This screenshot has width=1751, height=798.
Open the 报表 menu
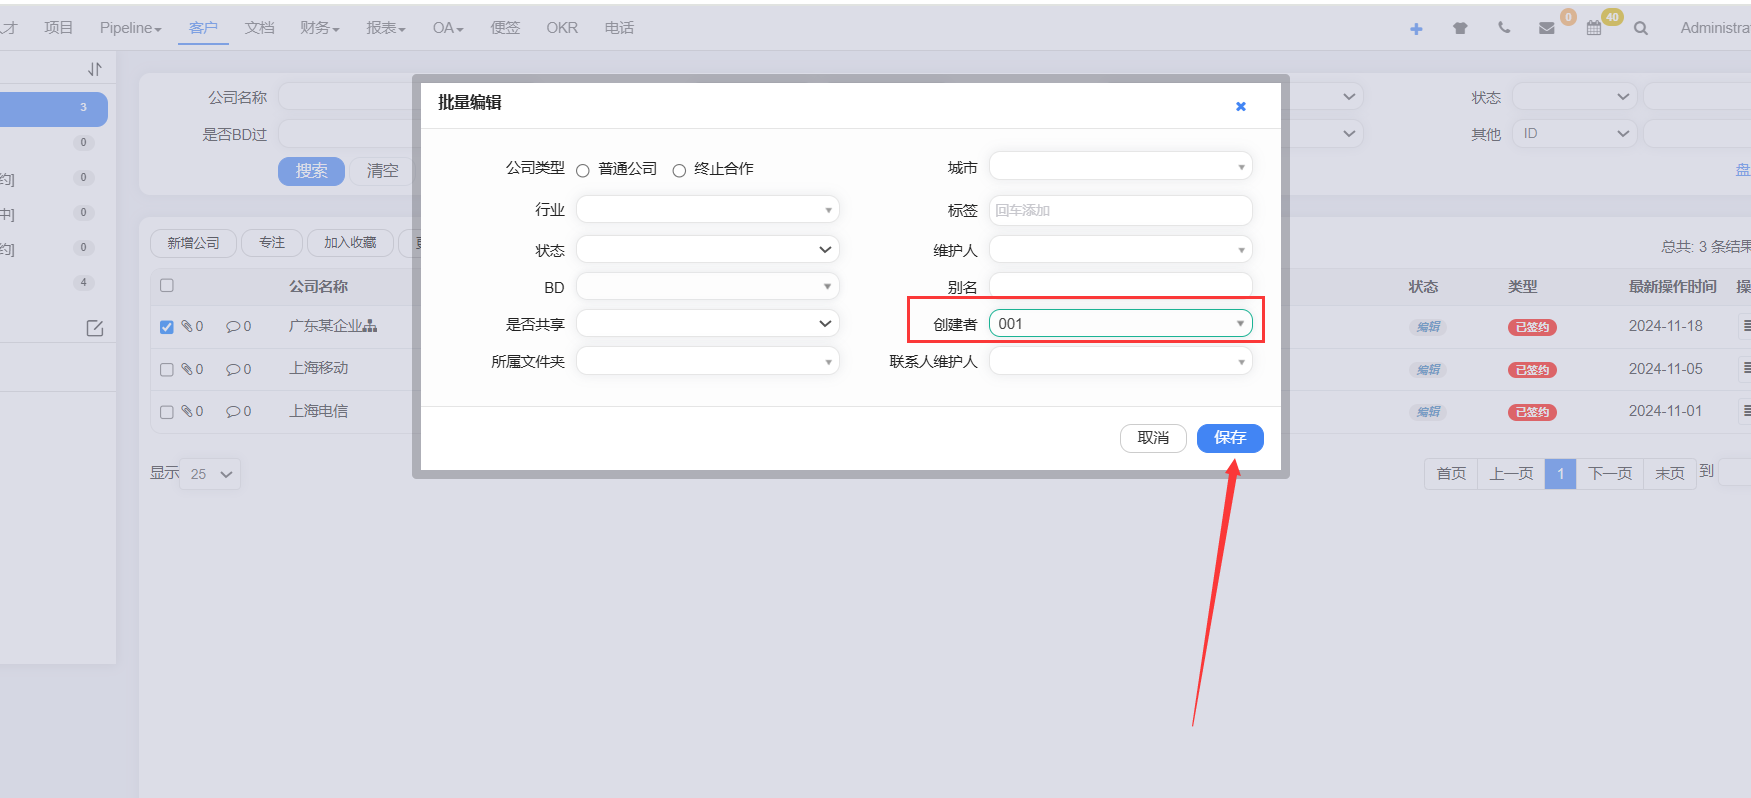(x=386, y=28)
